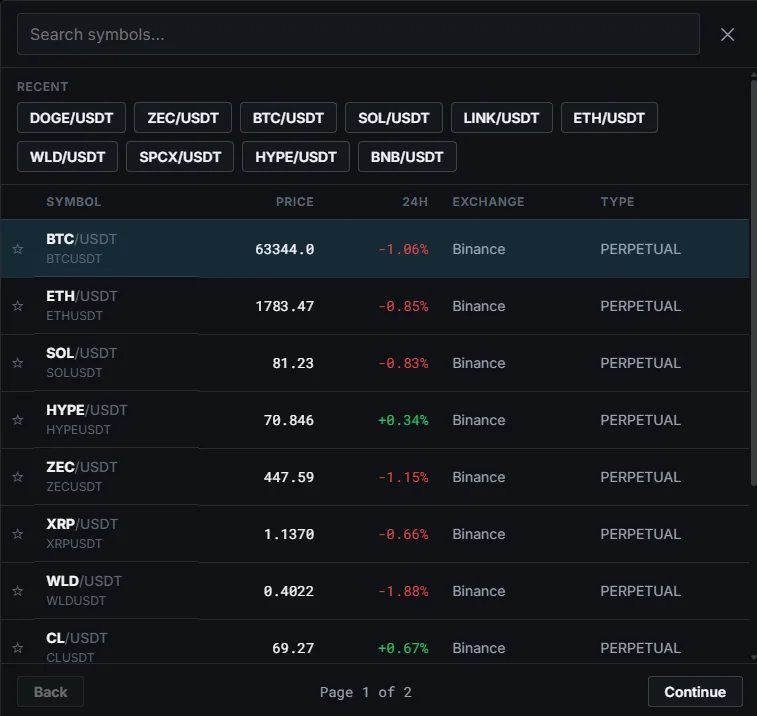Select LINK/USDT recent chip
The height and width of the screenshot is (716, 757).
502,117
